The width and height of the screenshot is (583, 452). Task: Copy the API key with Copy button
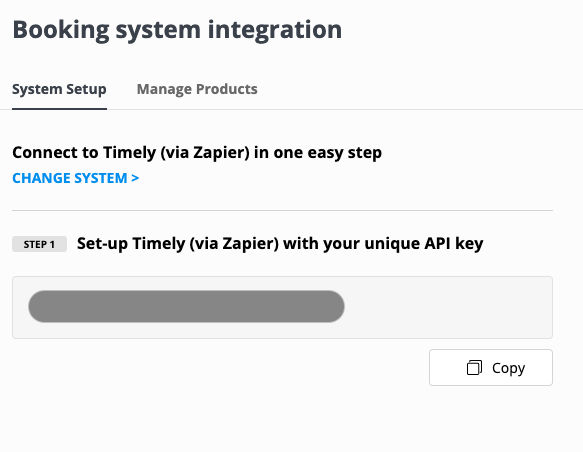(x=491, y=367)
